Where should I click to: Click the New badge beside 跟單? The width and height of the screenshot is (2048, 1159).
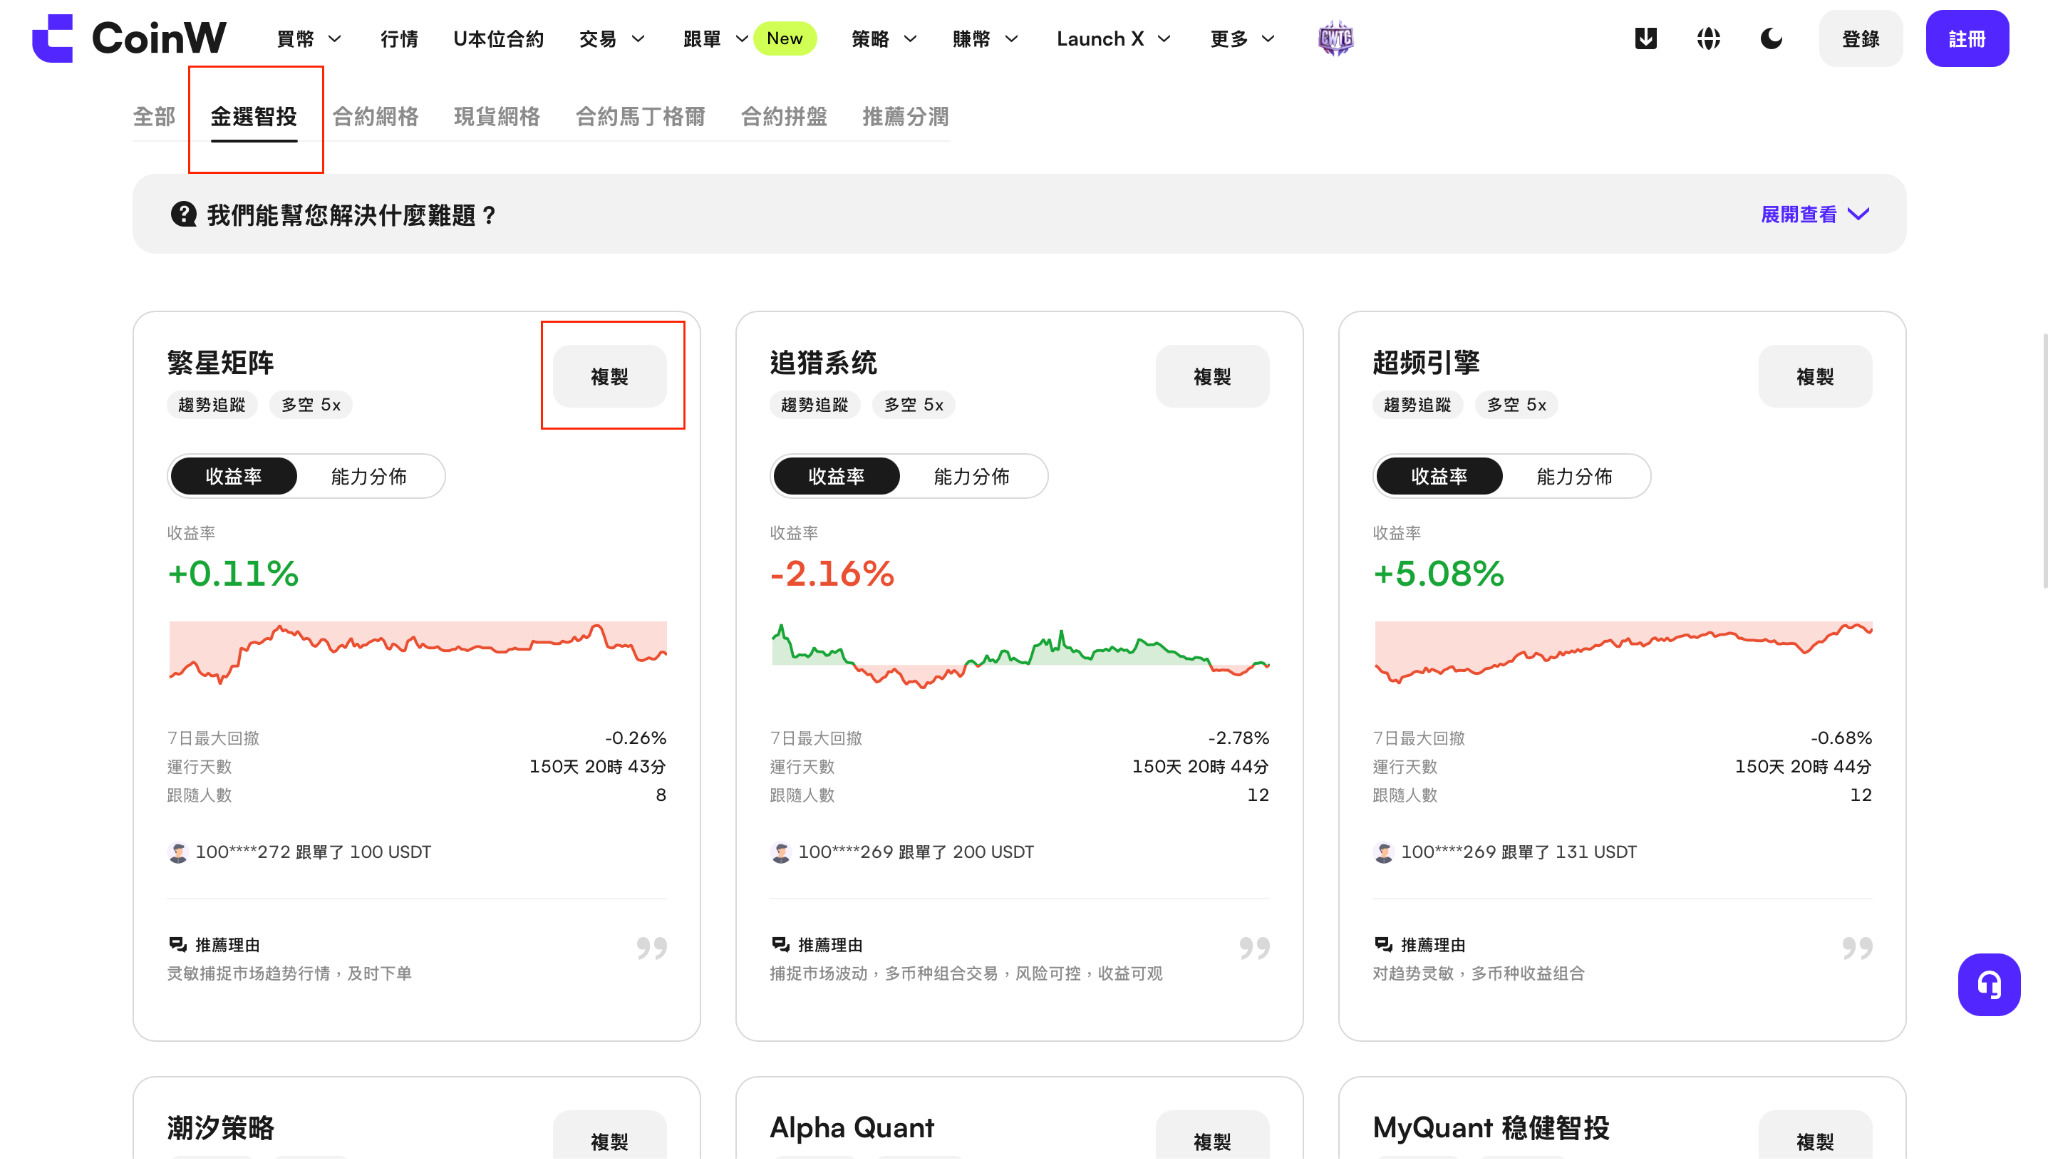coord(785,39)
